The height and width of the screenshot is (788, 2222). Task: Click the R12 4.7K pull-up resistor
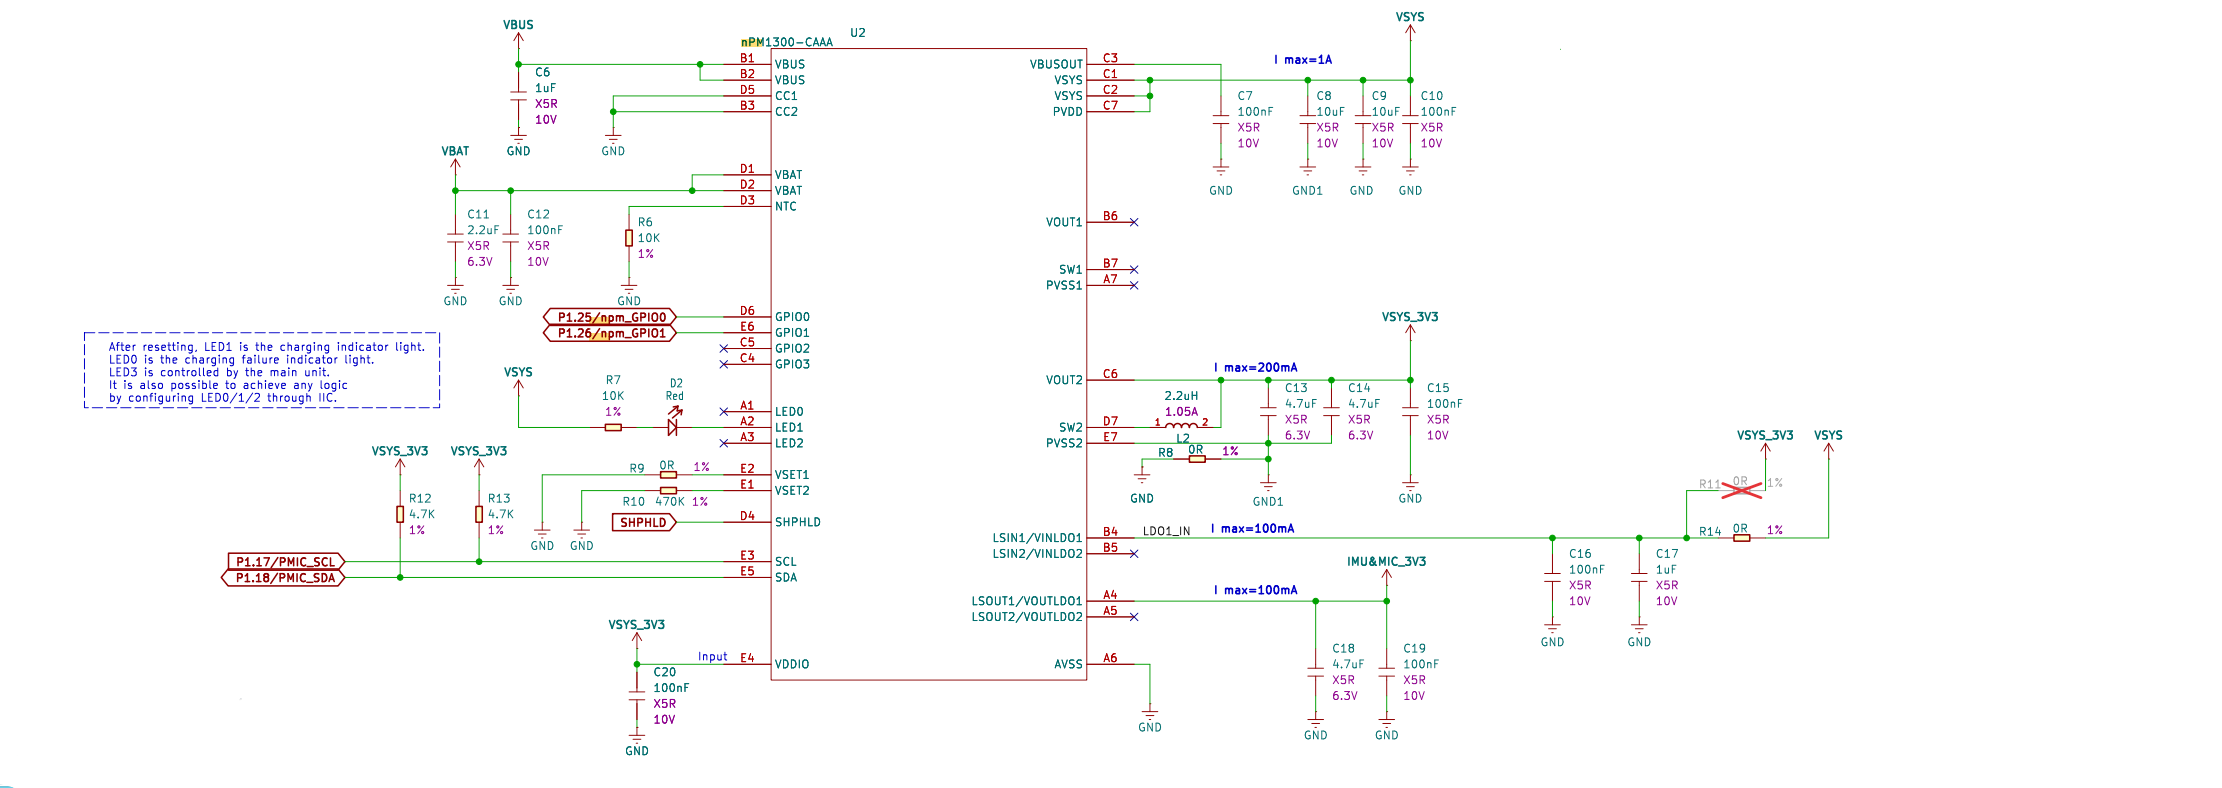click(x=400, y=514)
